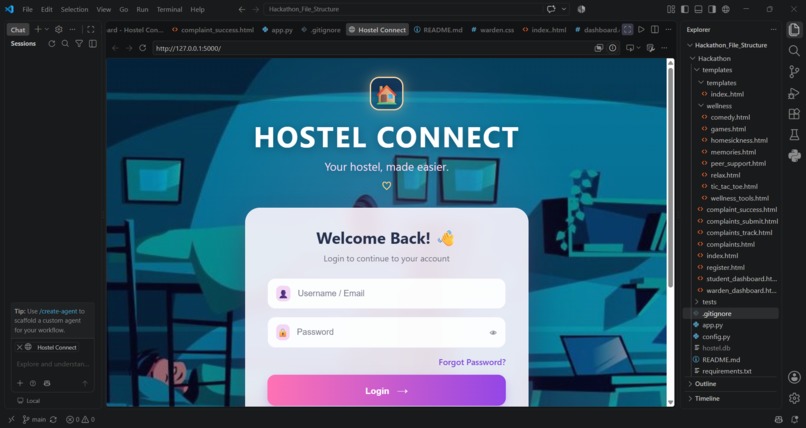Image resolution: width=806 pixels, height=428 pixels.
Task: Open the browser preview device dropdown
Action: pyautogui.click(x=638, y=48)
